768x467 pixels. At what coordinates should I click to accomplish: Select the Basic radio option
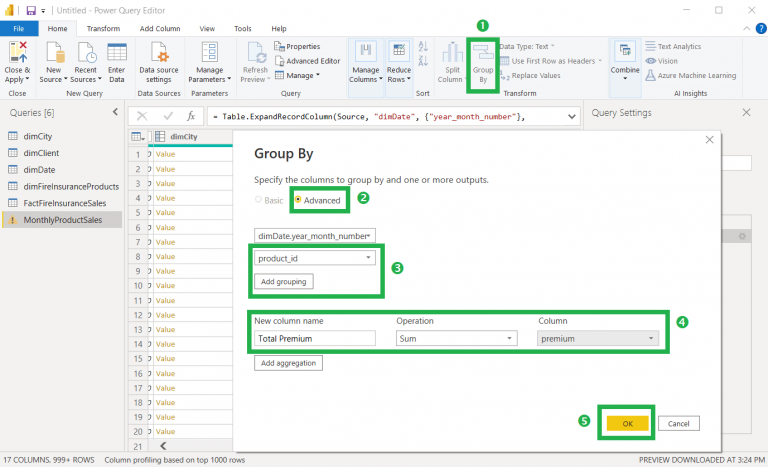click(269, 200)
